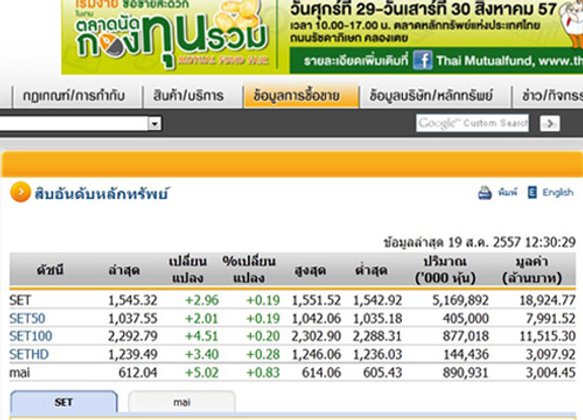Open the SET50 index link

tap(27, 319)
